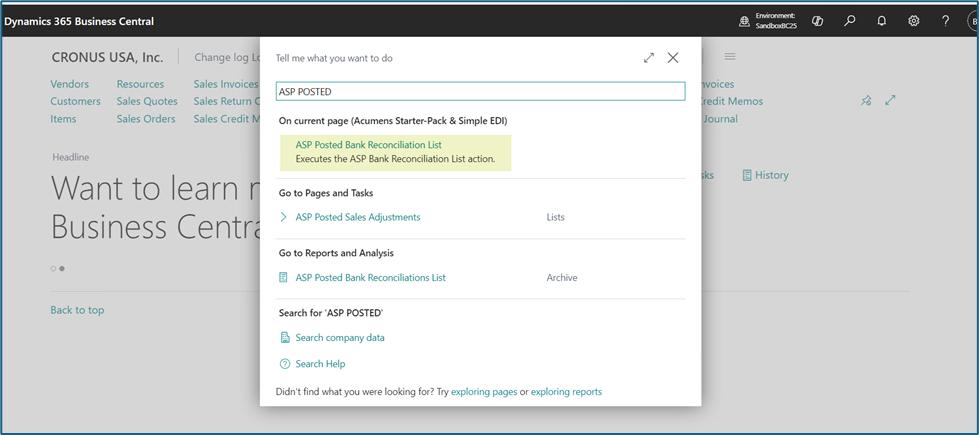Open Items in the navigation menu

pyautogui.click(x=63, y=119)
